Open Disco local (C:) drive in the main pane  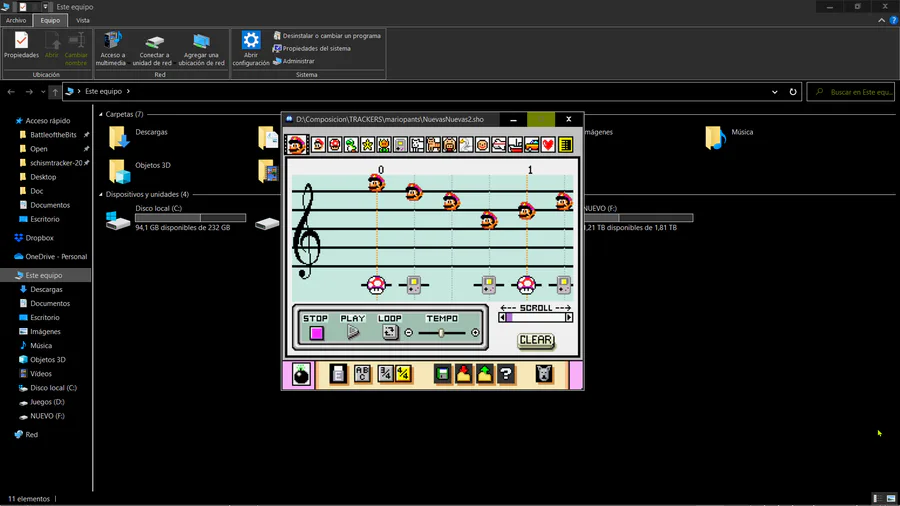click(x=176, y=218)
